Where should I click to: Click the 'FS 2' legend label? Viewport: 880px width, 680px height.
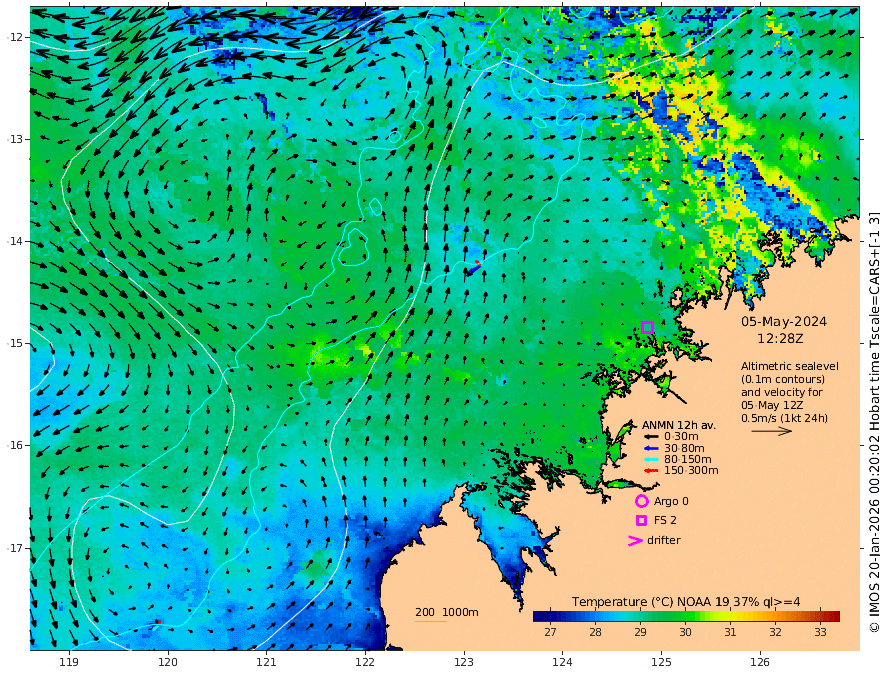click(665, 520)
